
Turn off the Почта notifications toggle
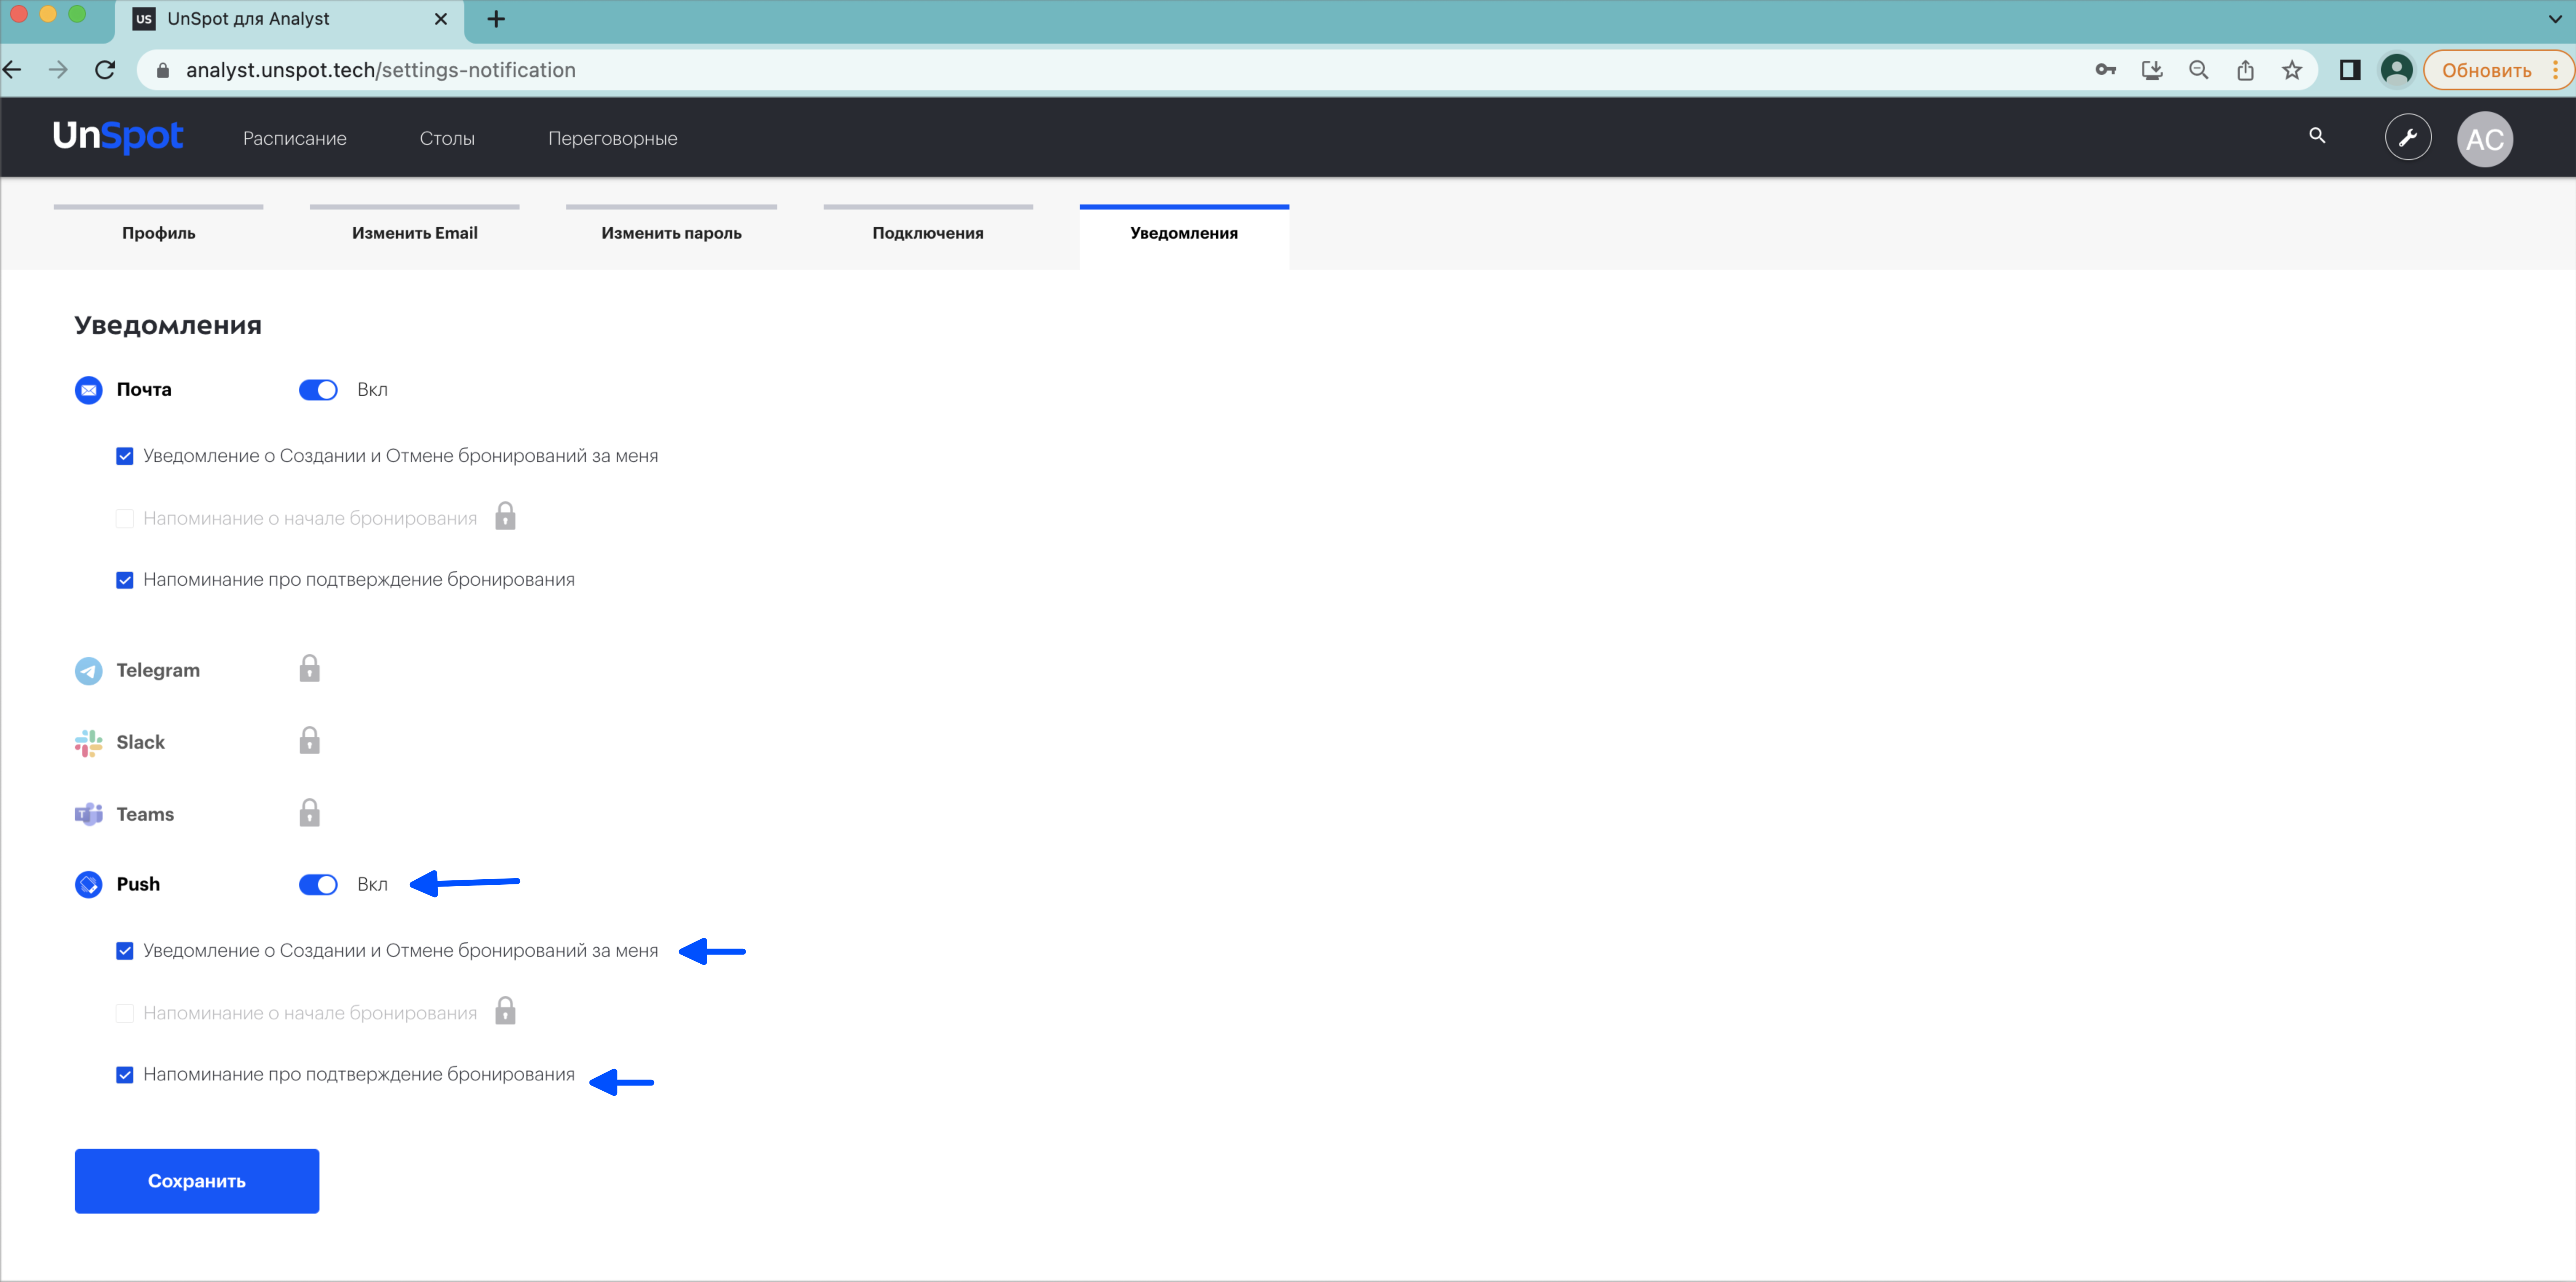point(318,390)
